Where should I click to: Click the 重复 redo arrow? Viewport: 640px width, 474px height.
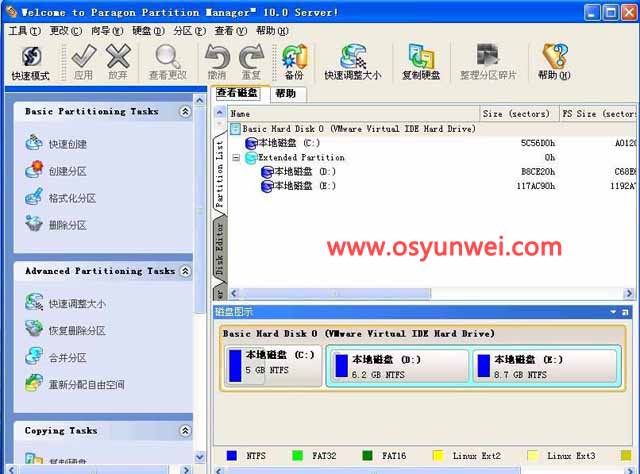(x=251, y=56)
